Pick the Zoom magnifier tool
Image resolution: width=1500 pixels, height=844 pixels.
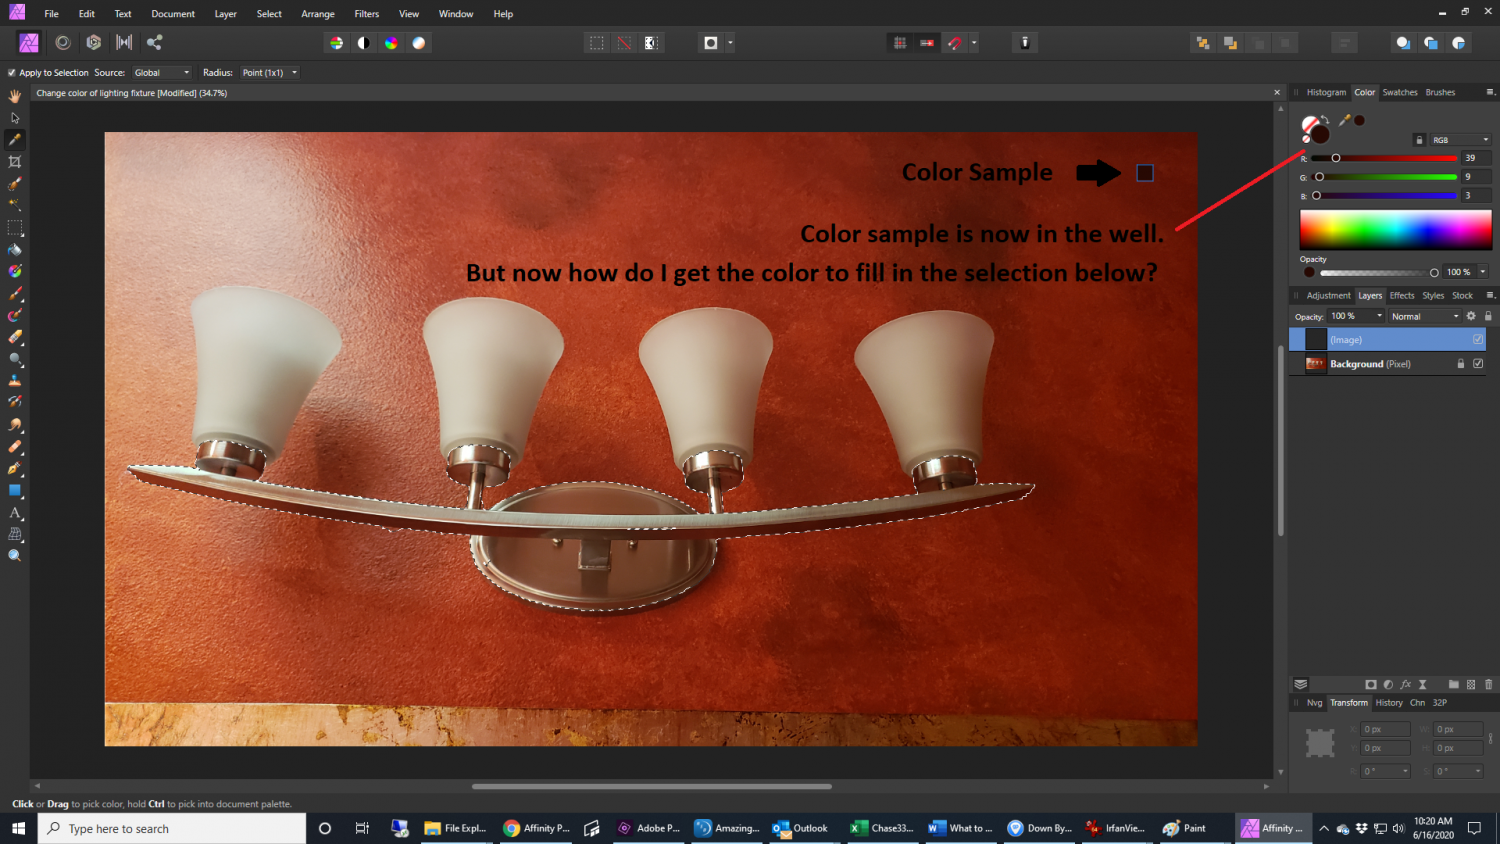[15, 556]
